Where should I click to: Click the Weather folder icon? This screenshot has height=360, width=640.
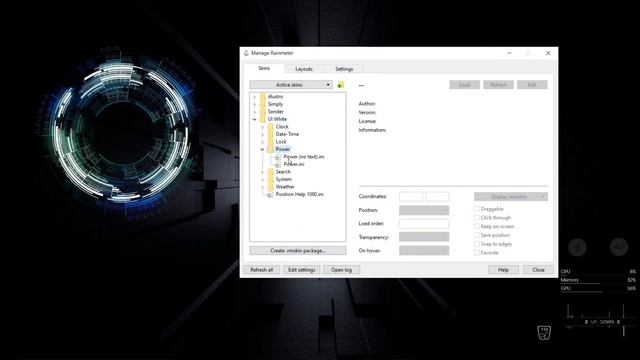271,187
